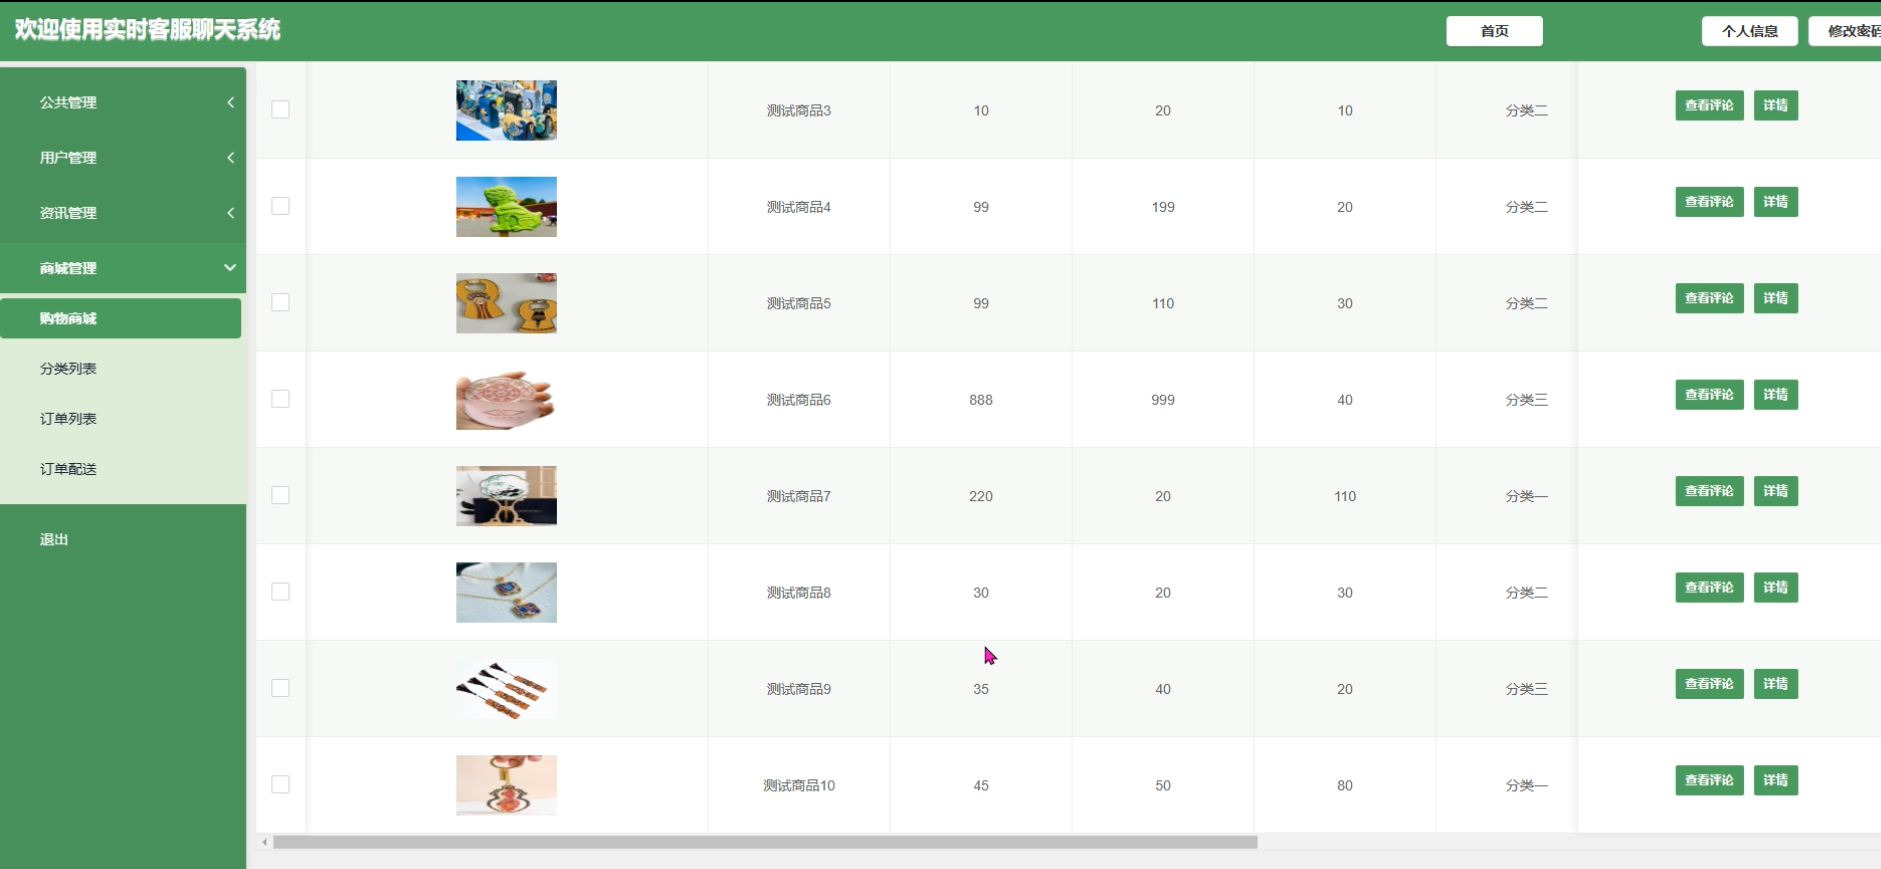Tick the checkbox for 测试商品3

[x=280, y=110]
